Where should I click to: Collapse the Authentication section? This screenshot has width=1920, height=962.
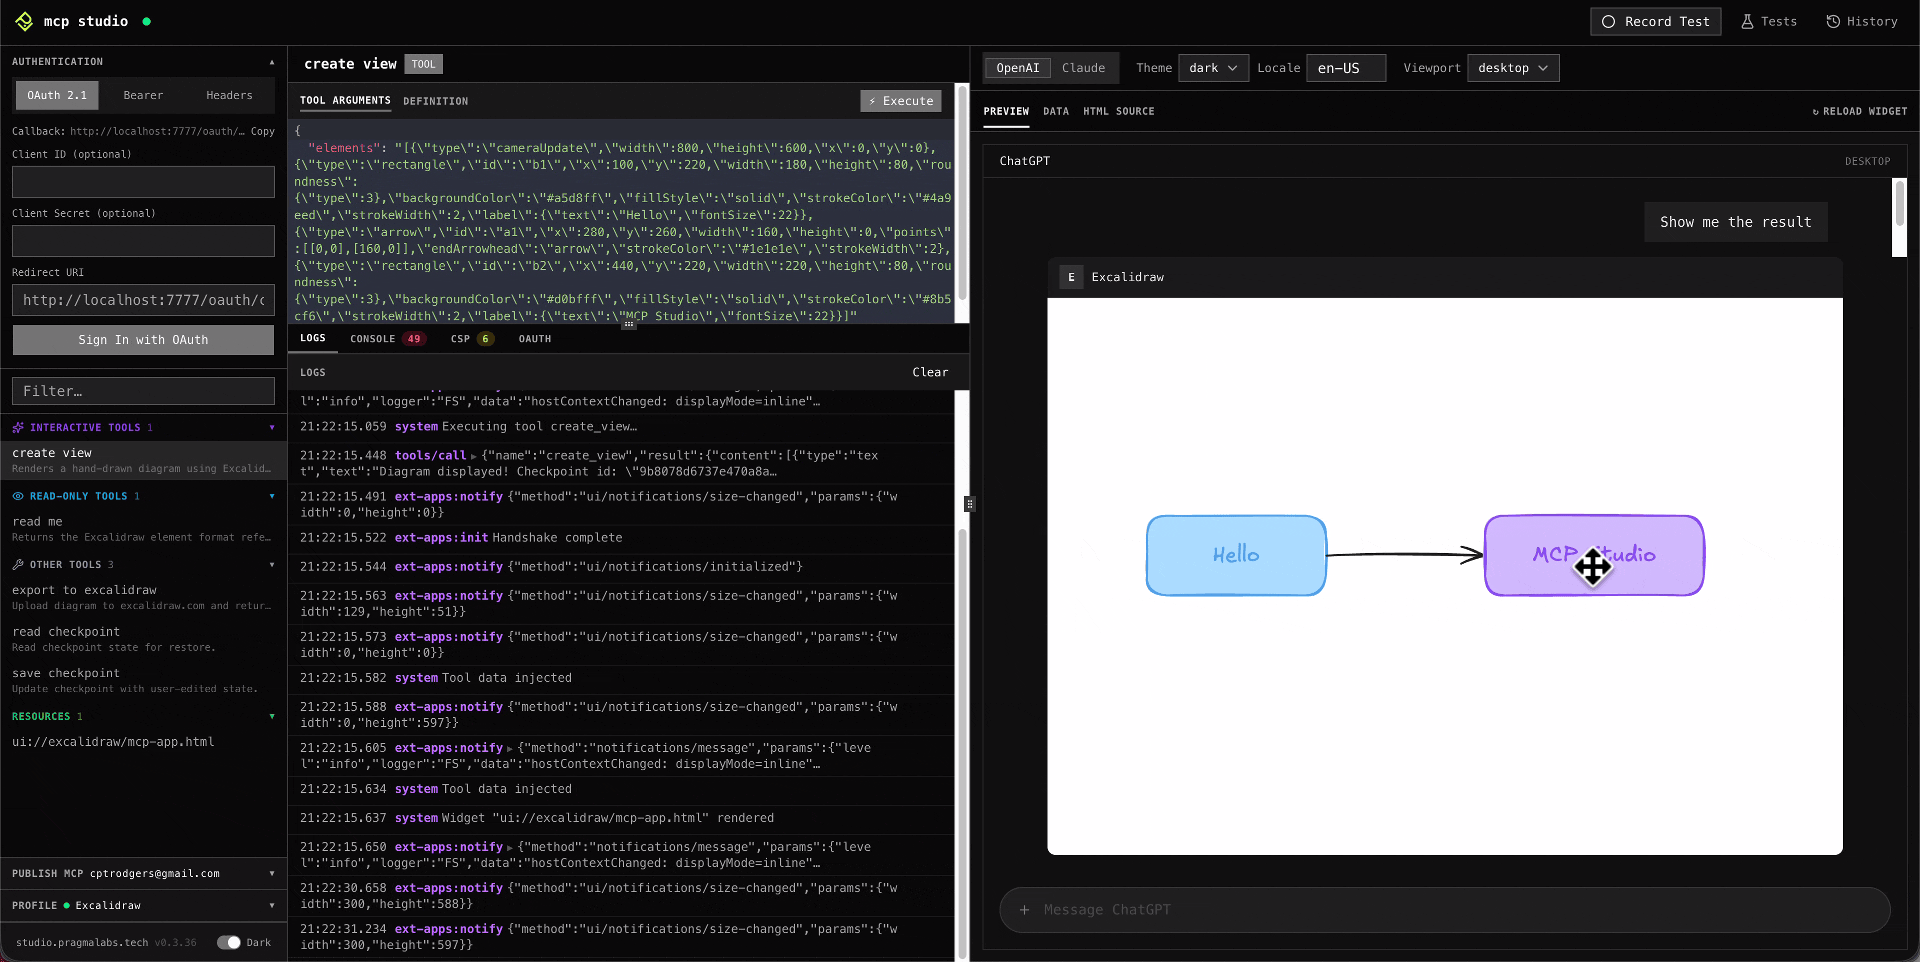272,62
